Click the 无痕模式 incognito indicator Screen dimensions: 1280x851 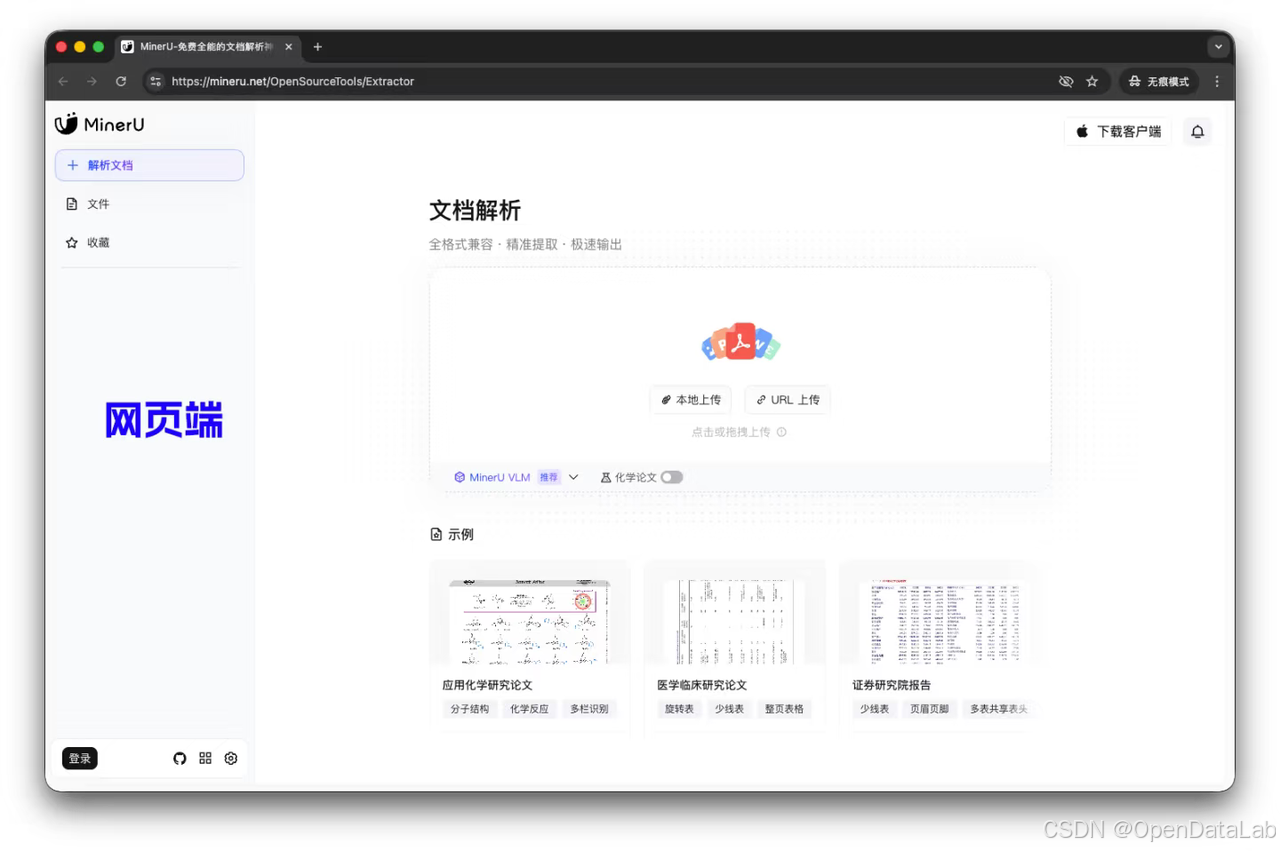1159,82
